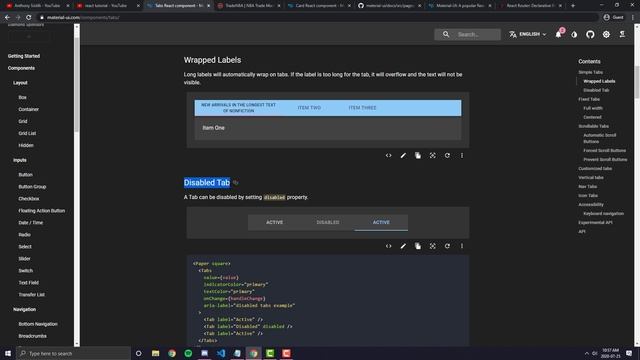Reload the page in the browser

click(x=29, y=17)
